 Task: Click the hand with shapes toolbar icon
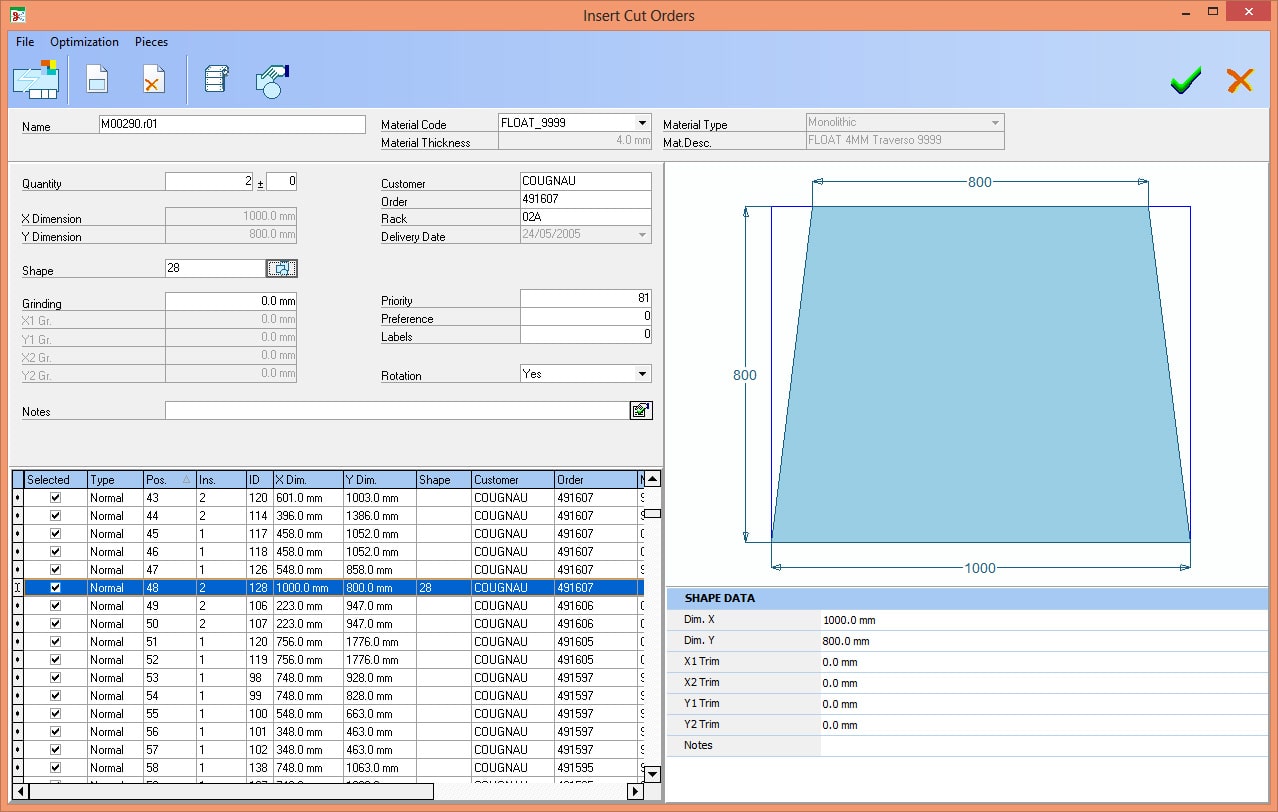click(x=271, y=80)
